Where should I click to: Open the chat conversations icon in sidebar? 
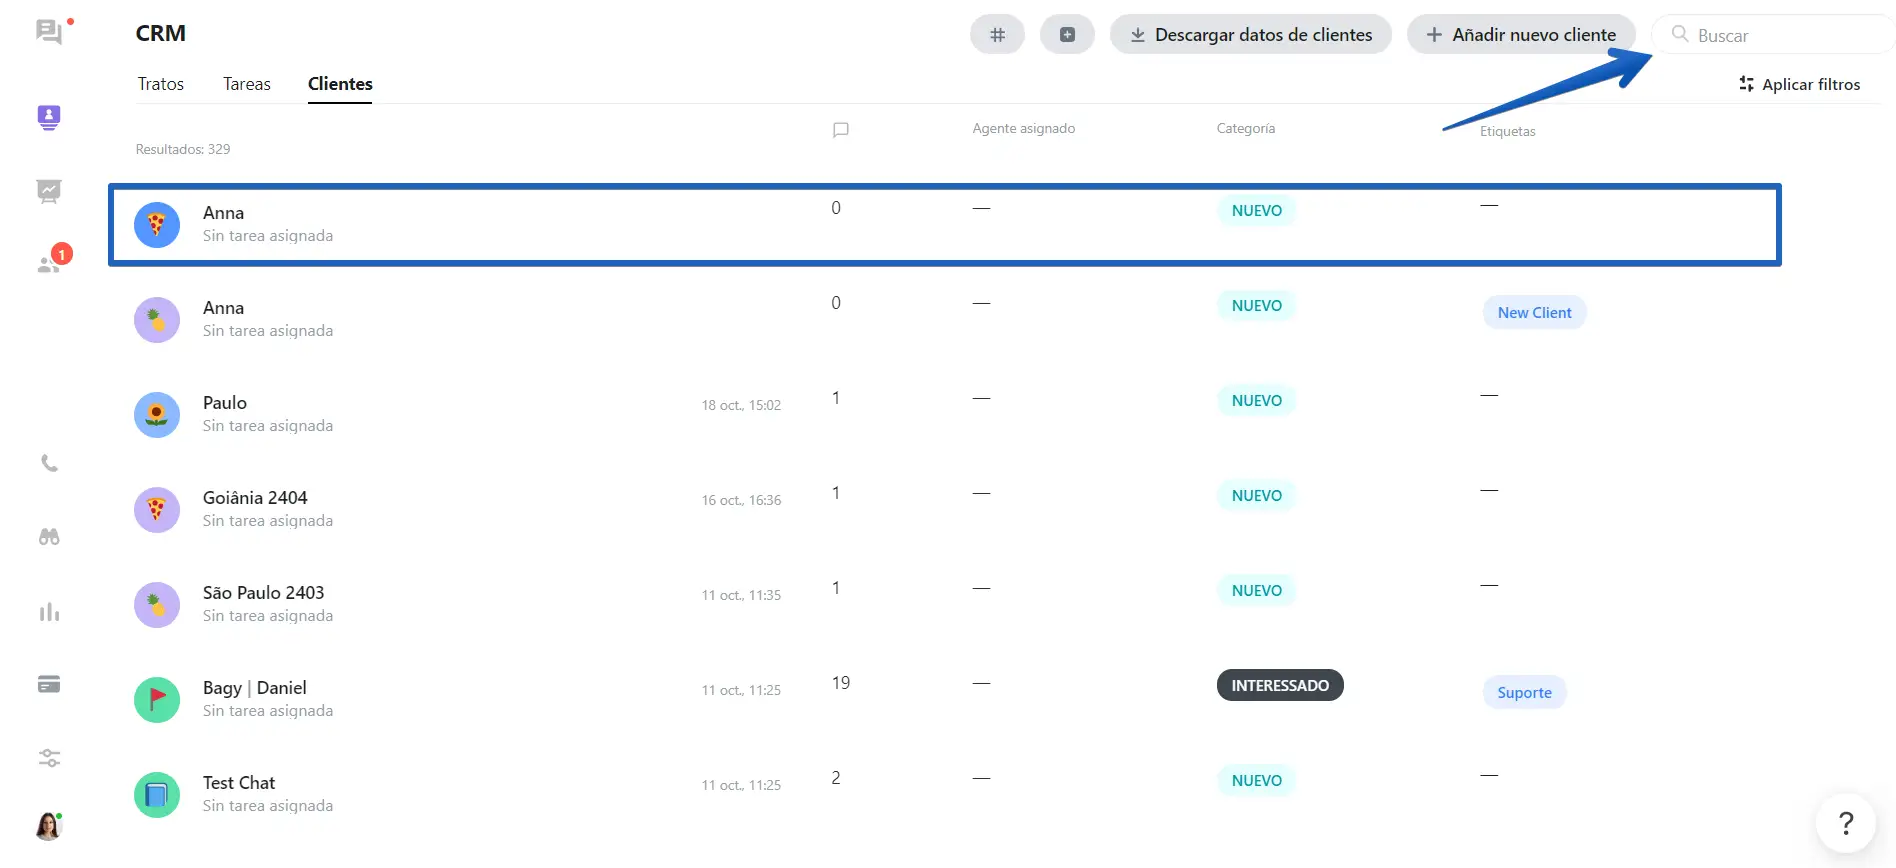click(x=48, y=32)
